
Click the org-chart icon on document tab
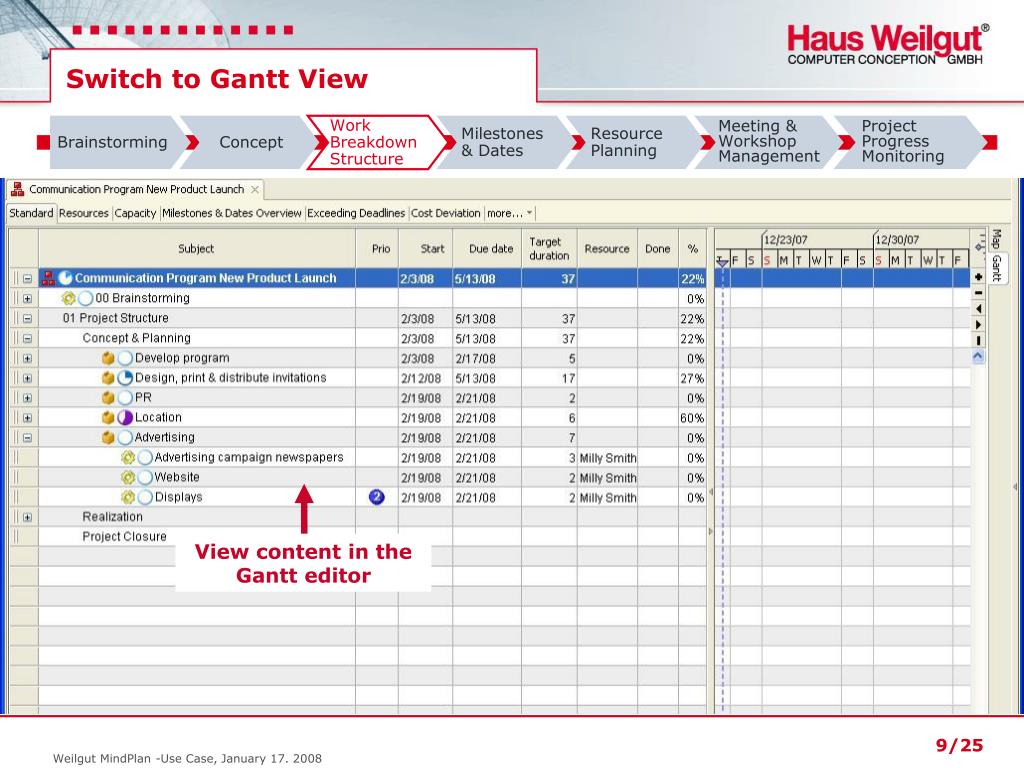click(x=18, y=189)
